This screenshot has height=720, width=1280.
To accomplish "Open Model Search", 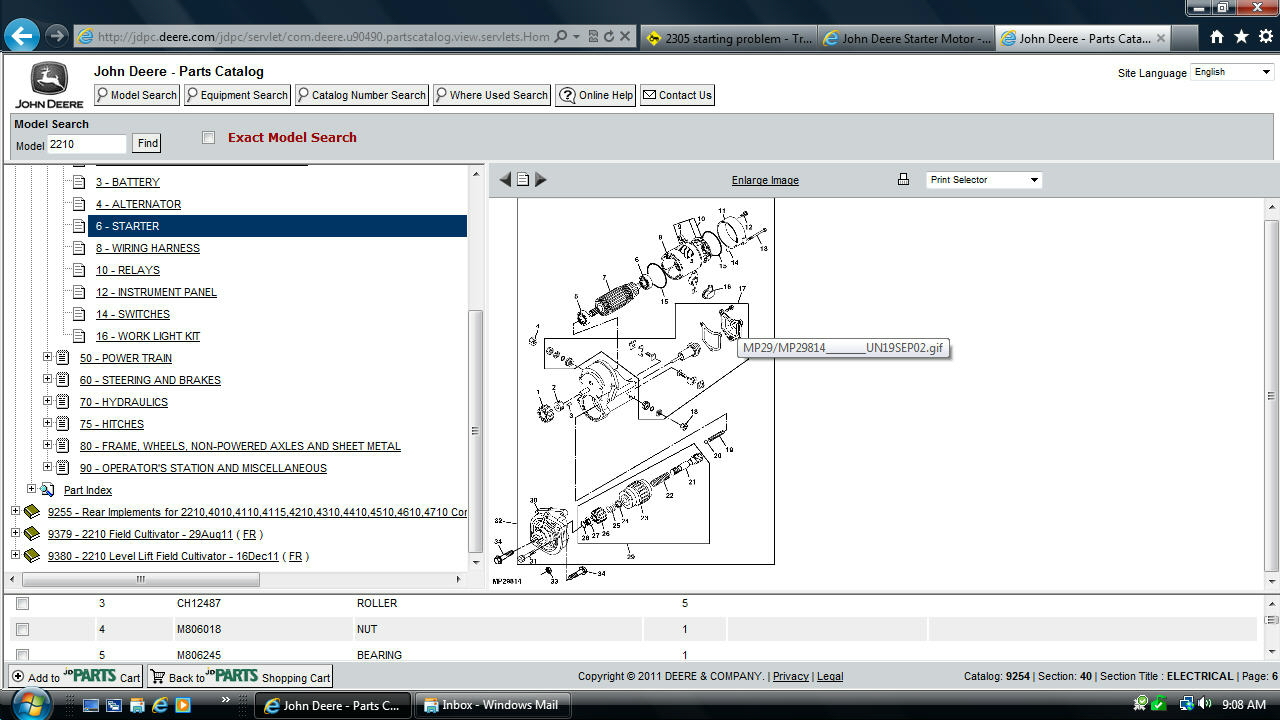I will (136, 95).
